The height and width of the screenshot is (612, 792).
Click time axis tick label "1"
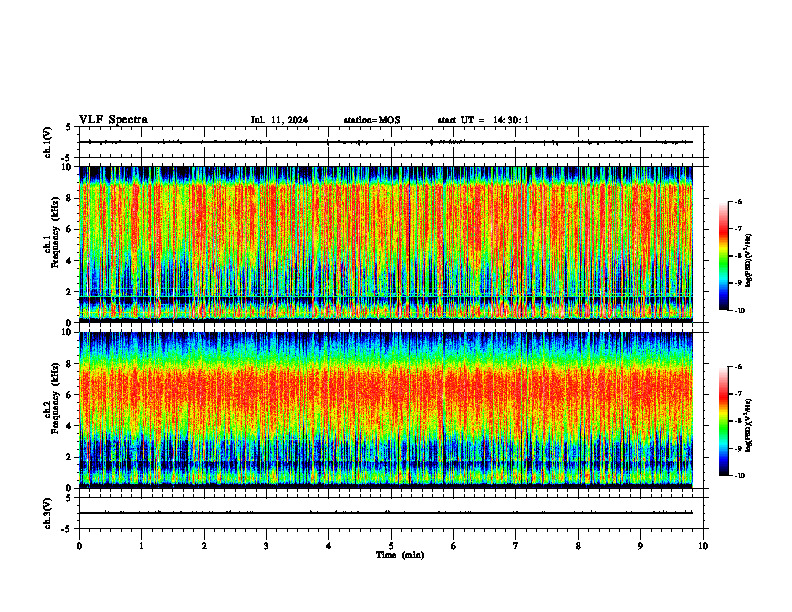(x=141, y=546)
